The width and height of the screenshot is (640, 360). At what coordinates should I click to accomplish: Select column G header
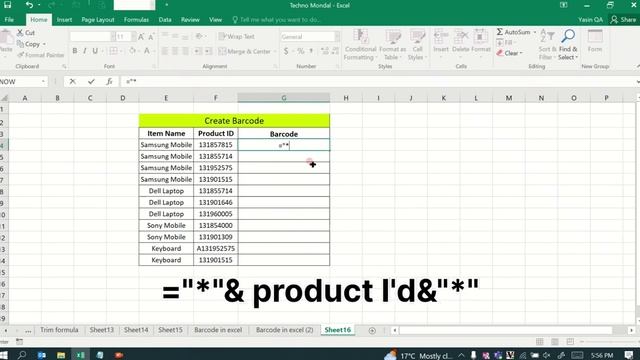284,98
